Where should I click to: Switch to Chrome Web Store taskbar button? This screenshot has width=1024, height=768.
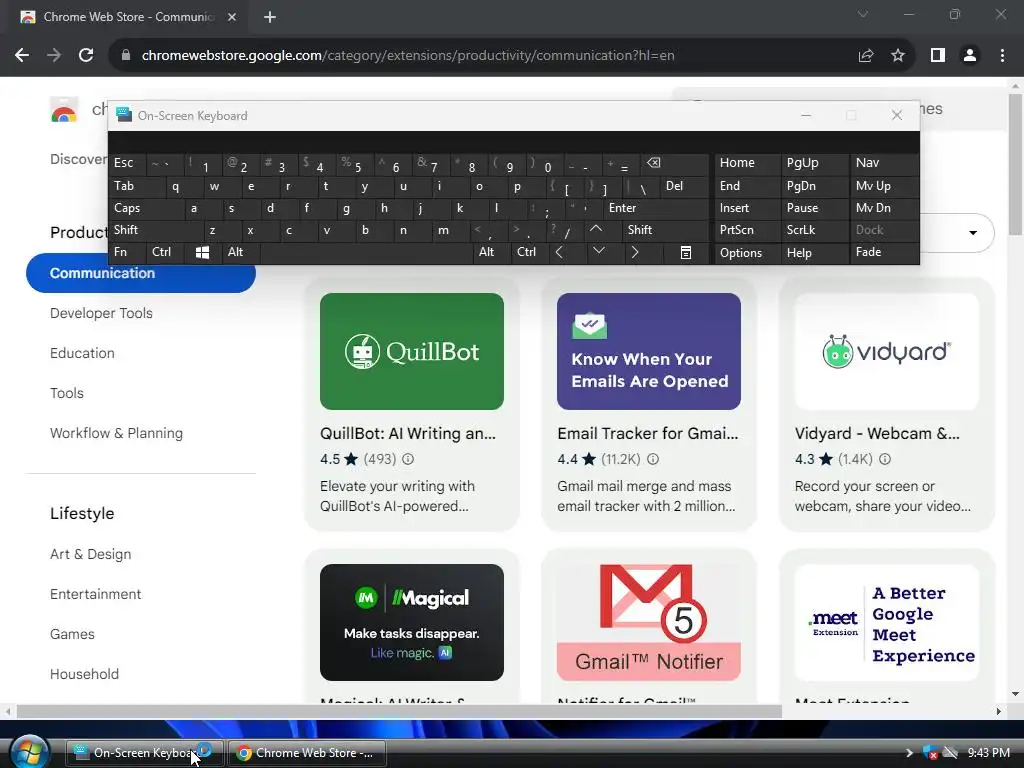click(307, 753)
